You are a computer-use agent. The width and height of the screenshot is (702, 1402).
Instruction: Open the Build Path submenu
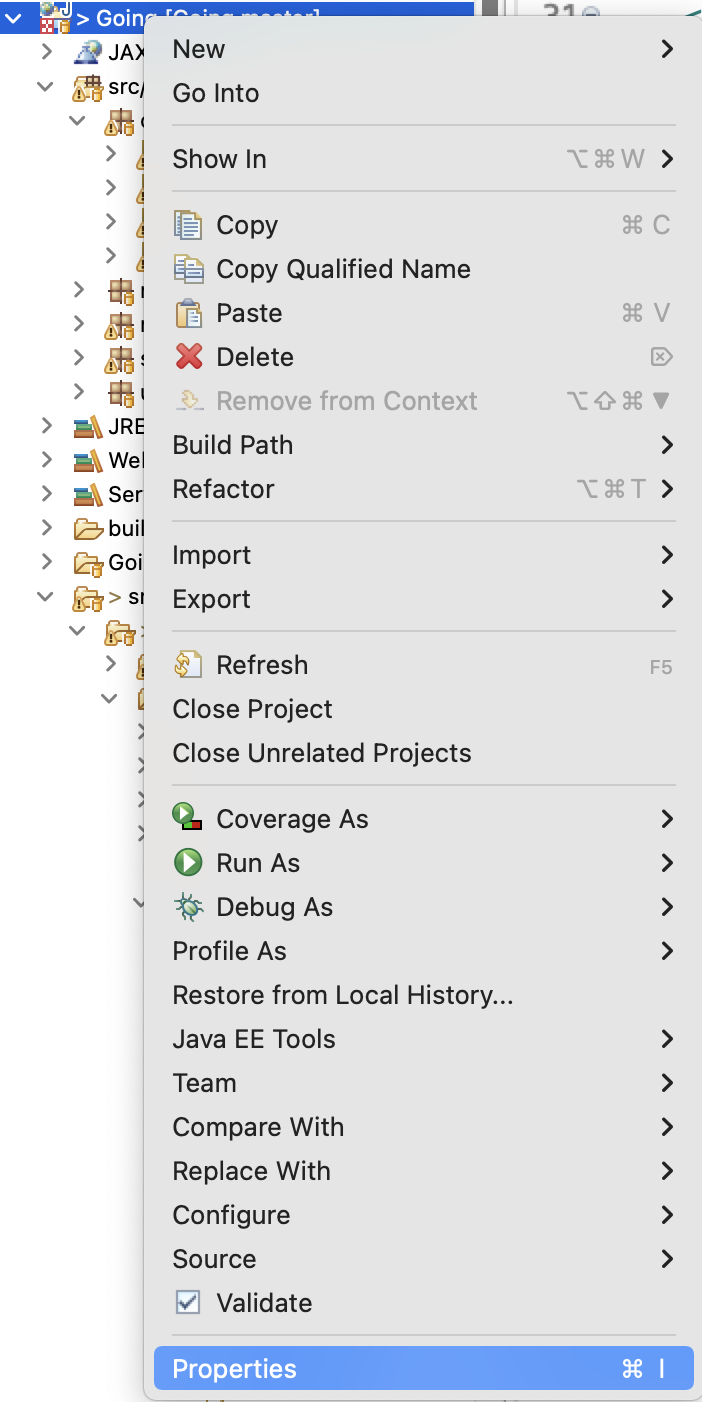(x=233, y=445)
